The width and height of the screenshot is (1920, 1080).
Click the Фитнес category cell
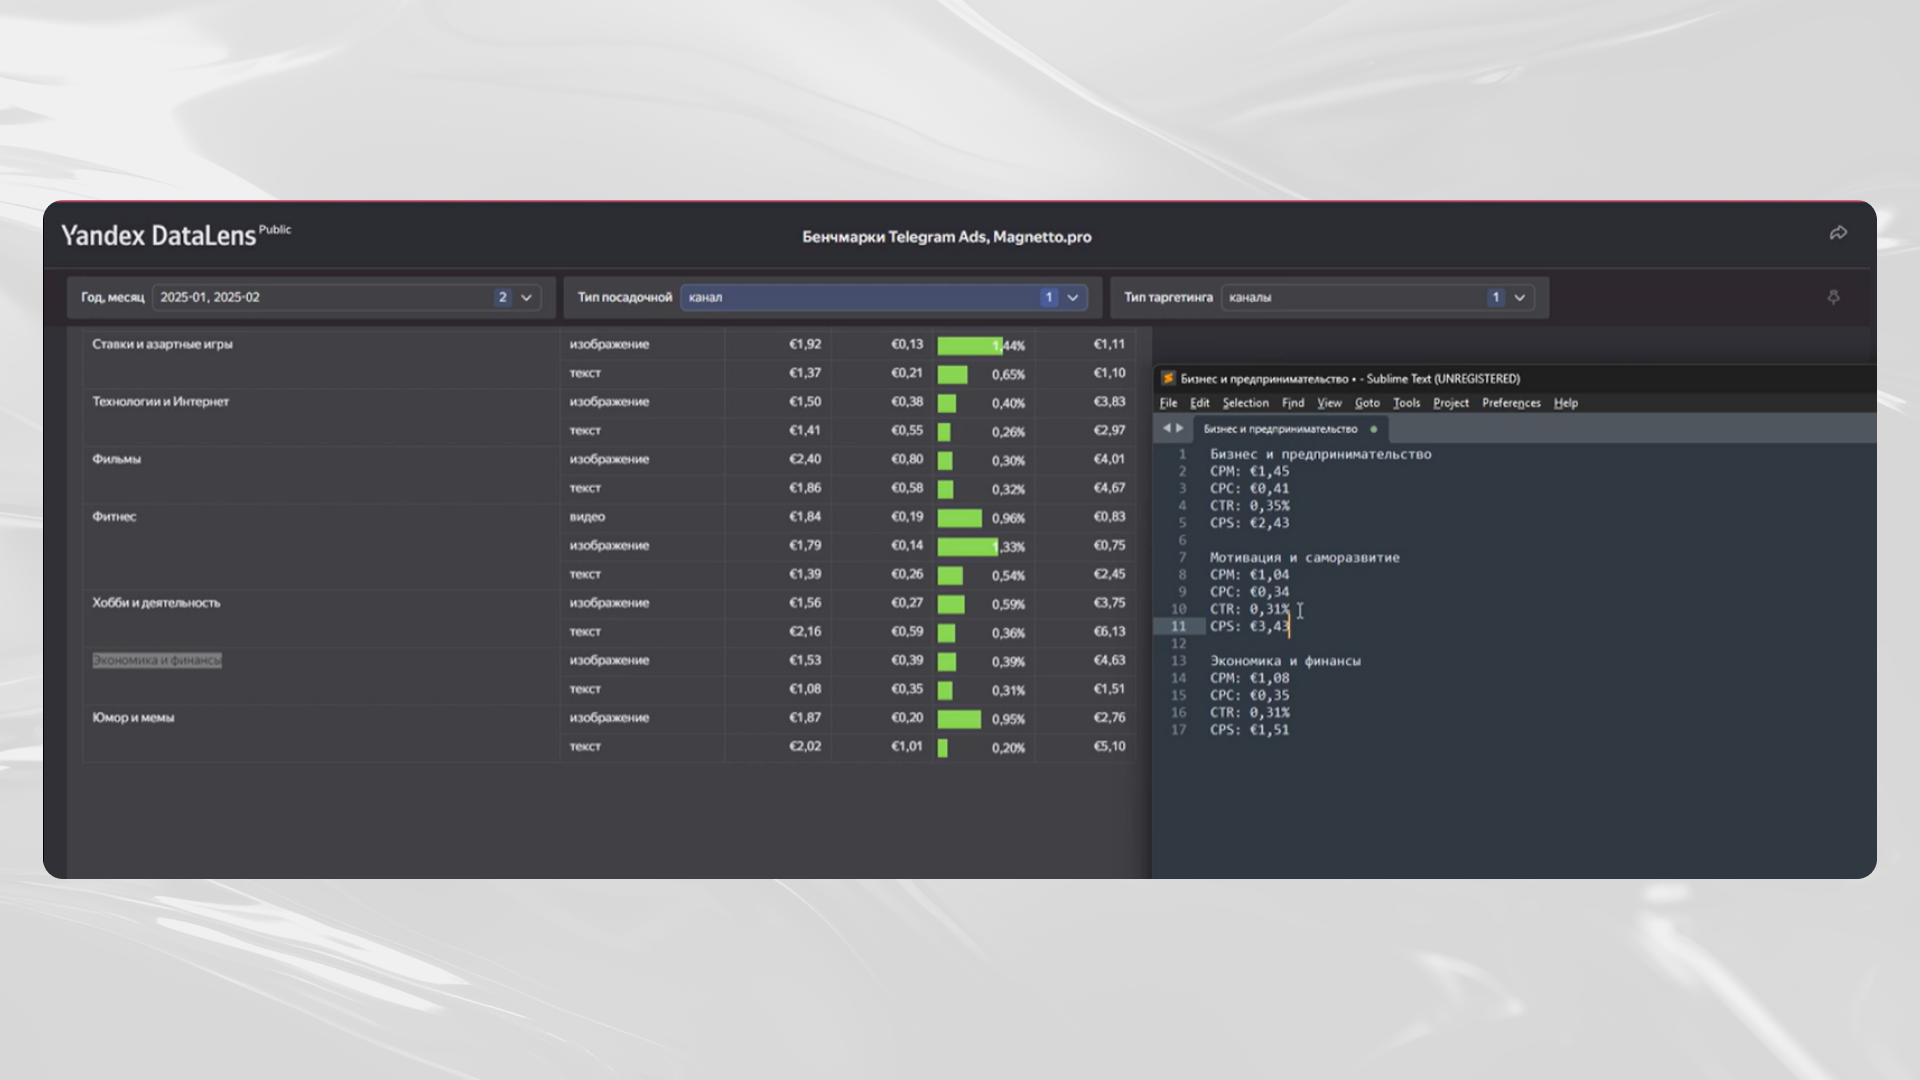[x=114, y=516]
